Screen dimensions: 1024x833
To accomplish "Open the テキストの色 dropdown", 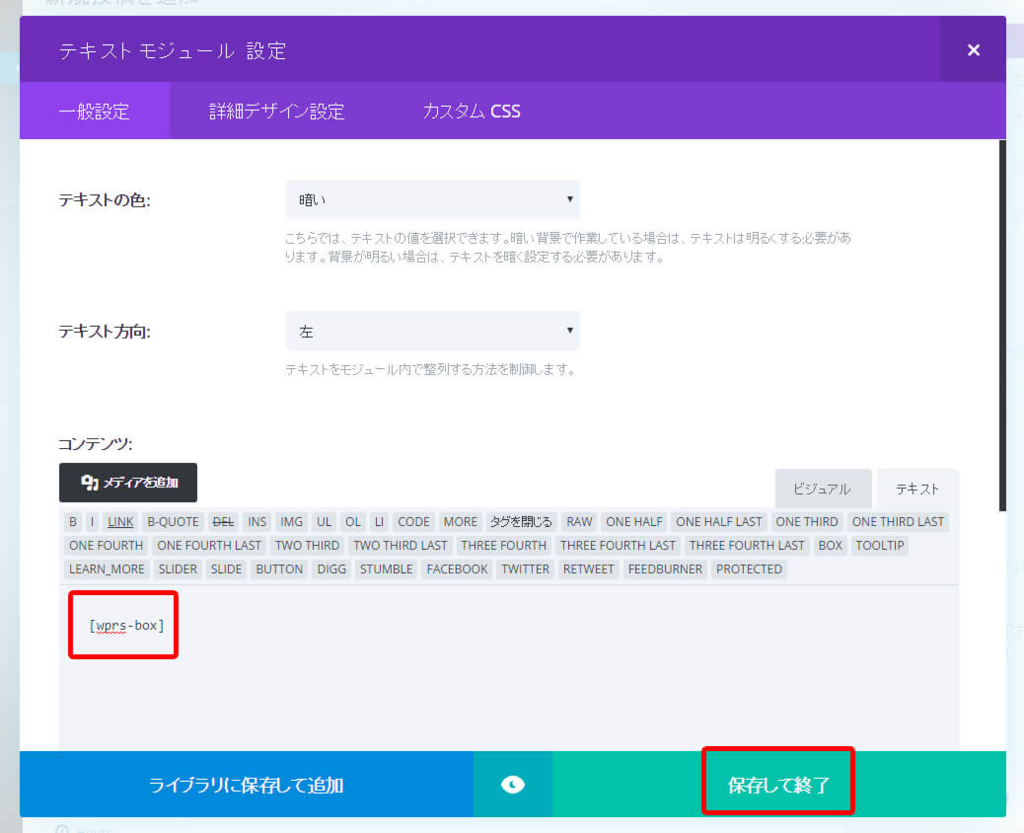I will pos(432,199).
